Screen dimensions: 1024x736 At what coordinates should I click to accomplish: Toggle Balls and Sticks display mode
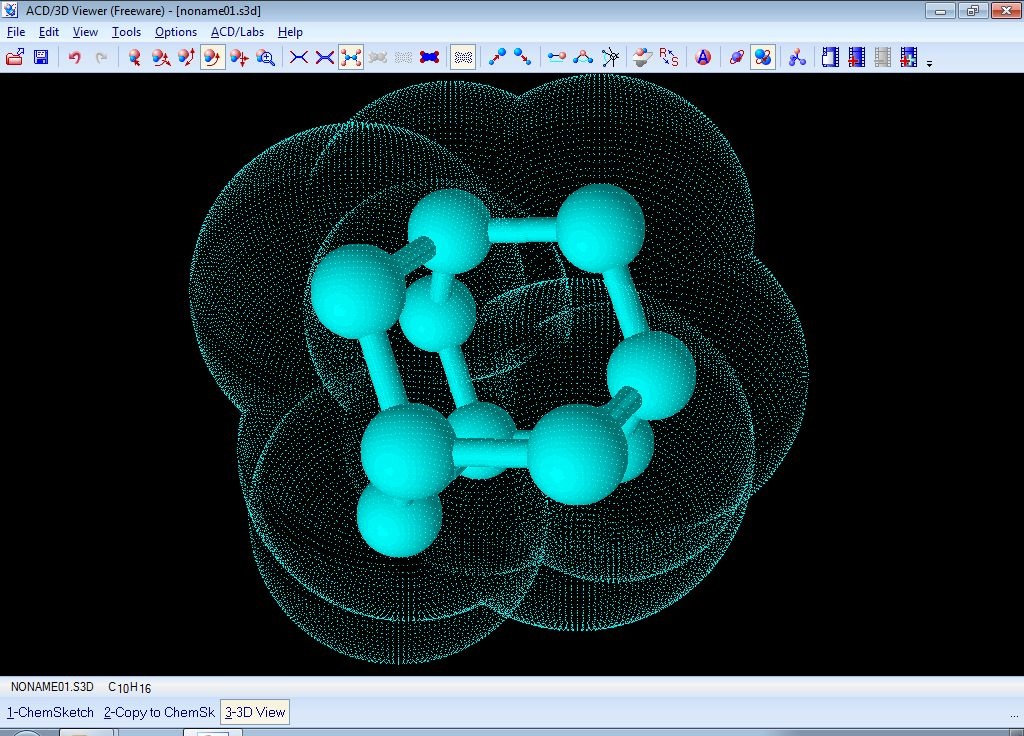(350, 57)
